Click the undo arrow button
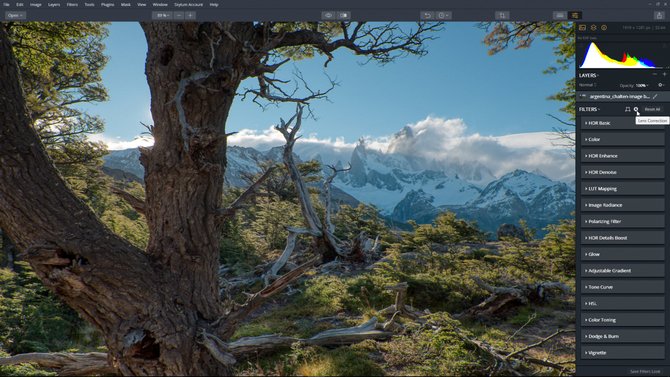The height and width of the screenshot is (377, 670). click(x=427, y=15)
